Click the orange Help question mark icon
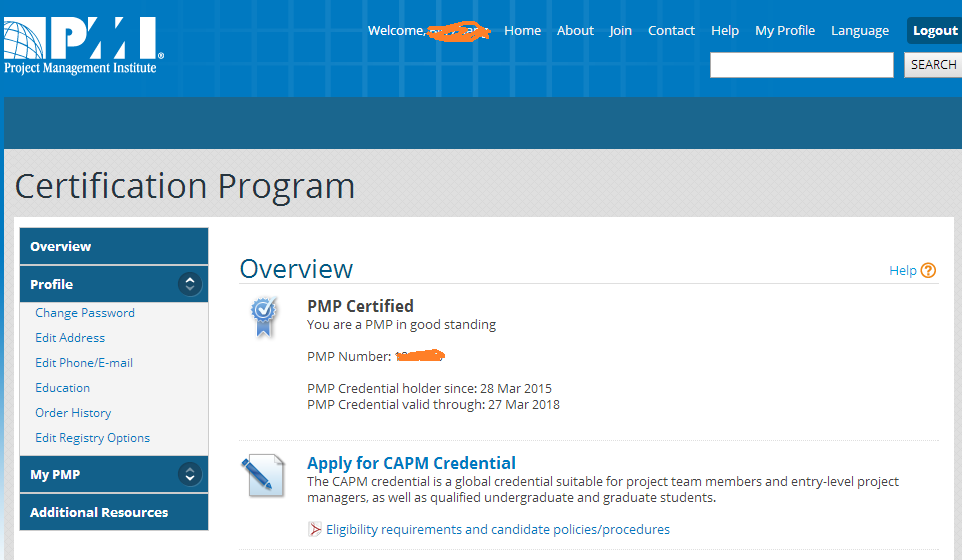 coord(928,270)
